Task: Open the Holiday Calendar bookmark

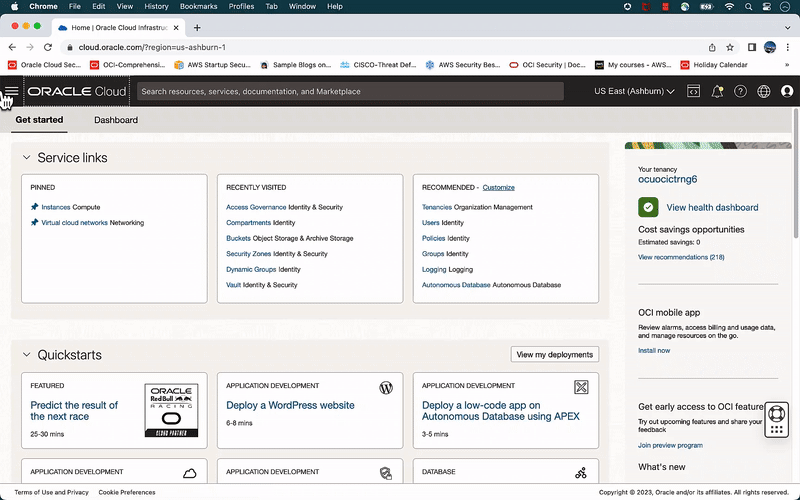Action: click(x=714, y=65)
